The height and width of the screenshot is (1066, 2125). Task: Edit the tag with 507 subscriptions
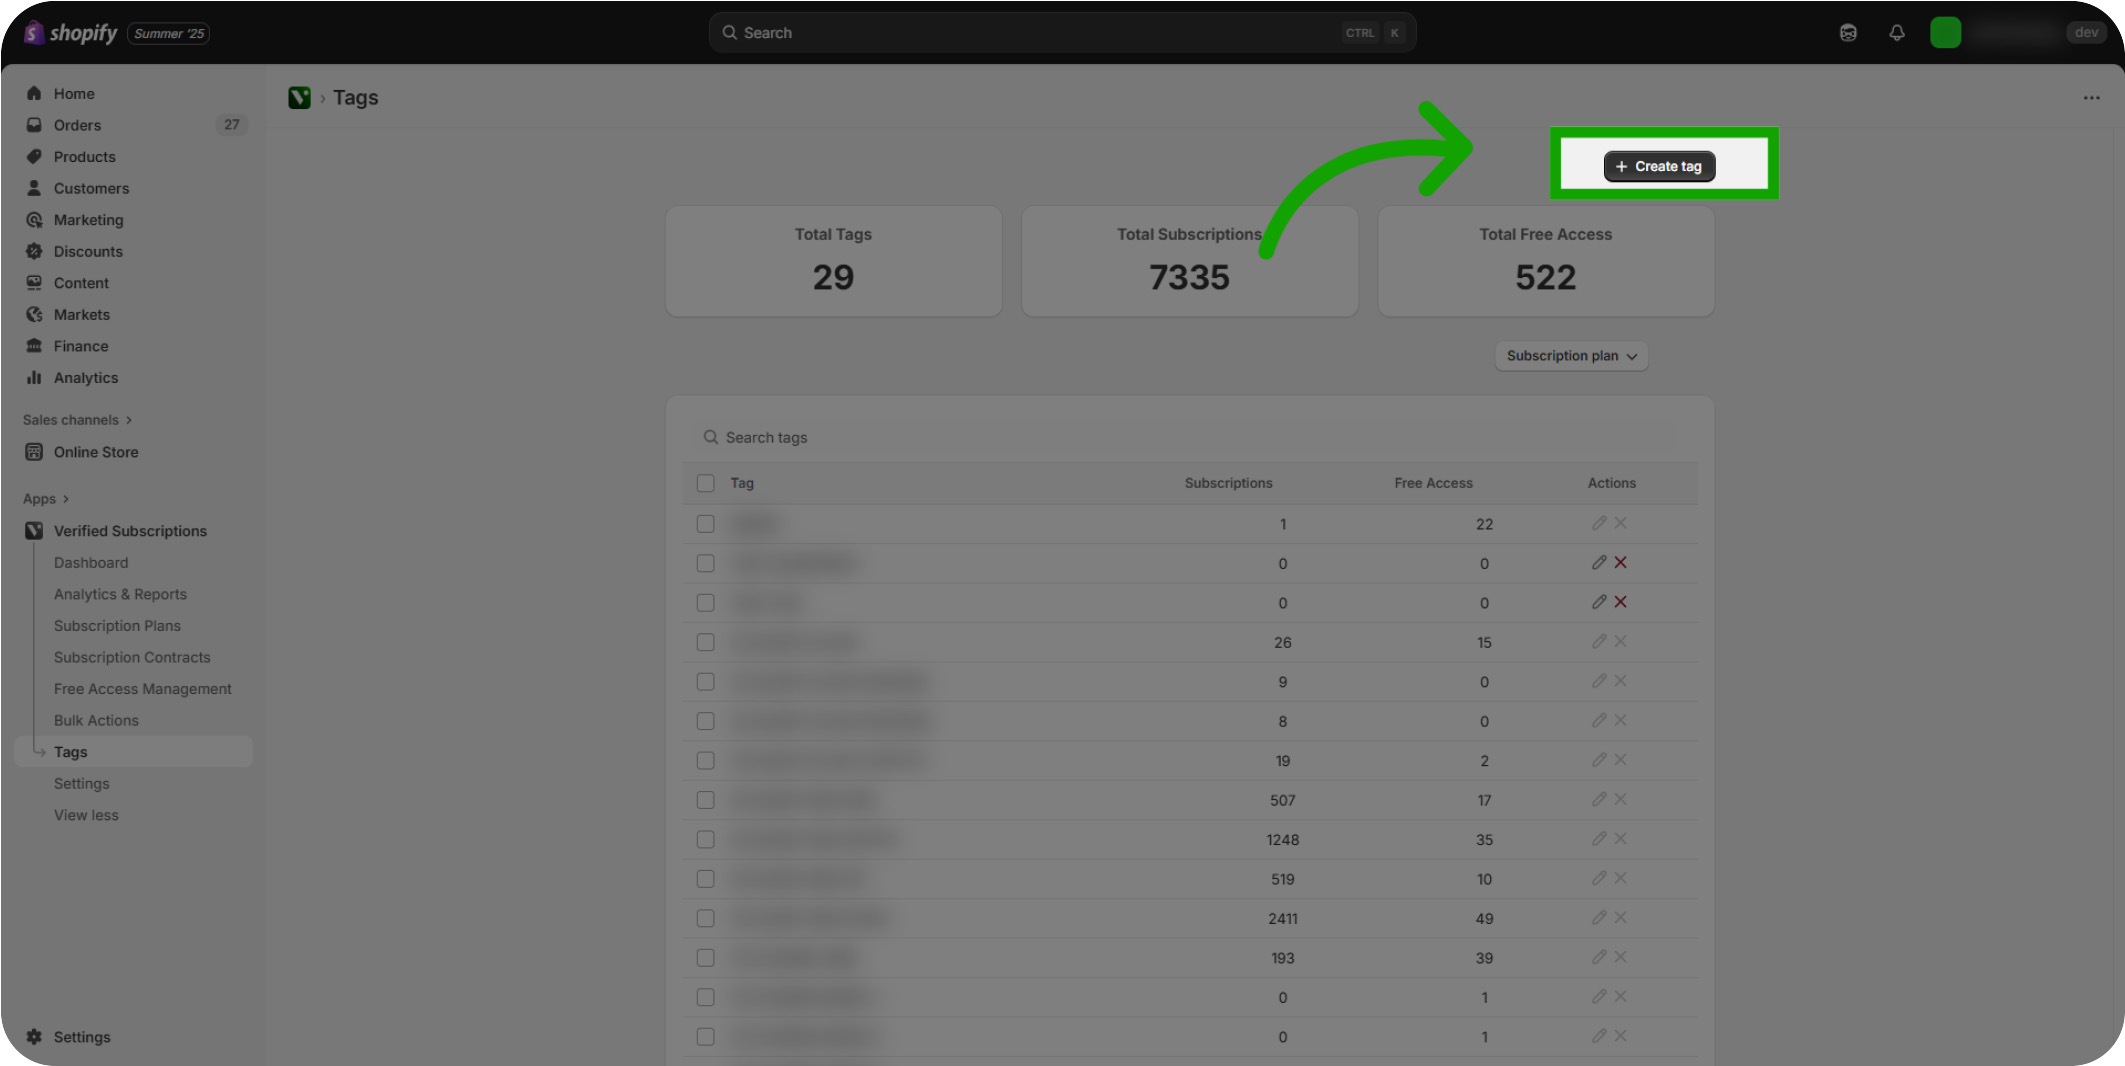[x=1599, y=800]
